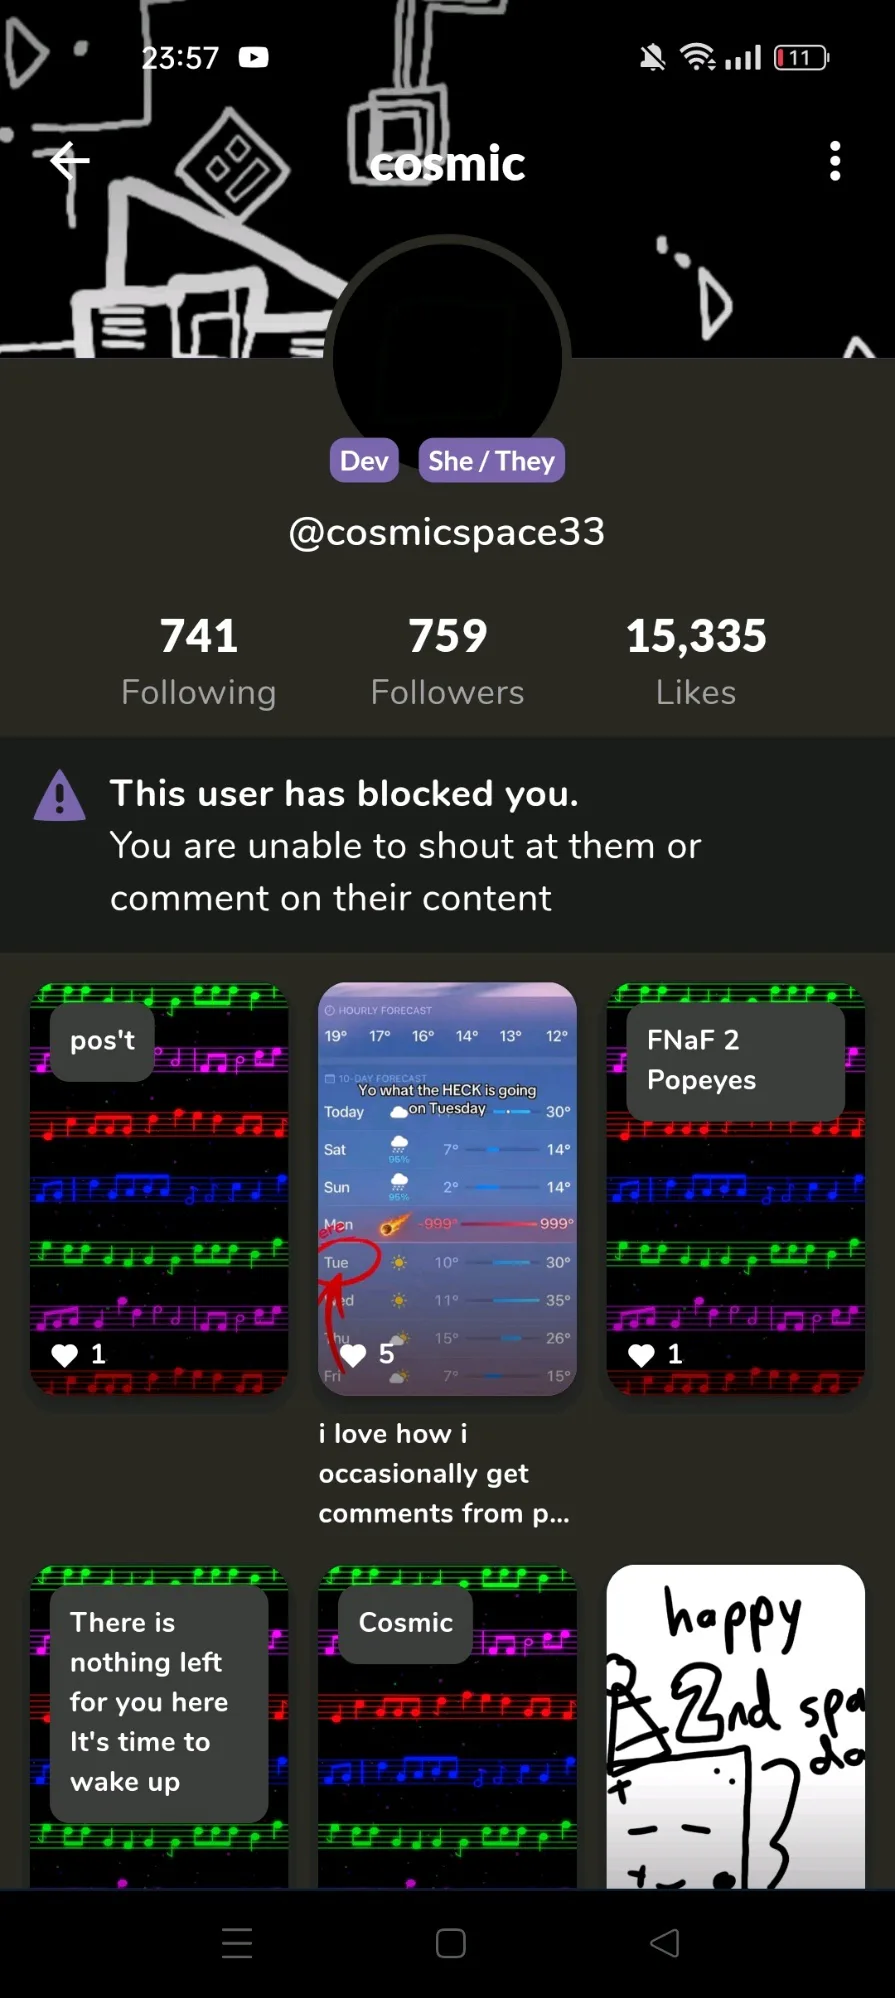Open the FNaF 2 Popeyes post
Image resolution: width=895 pixels, height=1998 pixels.
[x=736, y=1188]
